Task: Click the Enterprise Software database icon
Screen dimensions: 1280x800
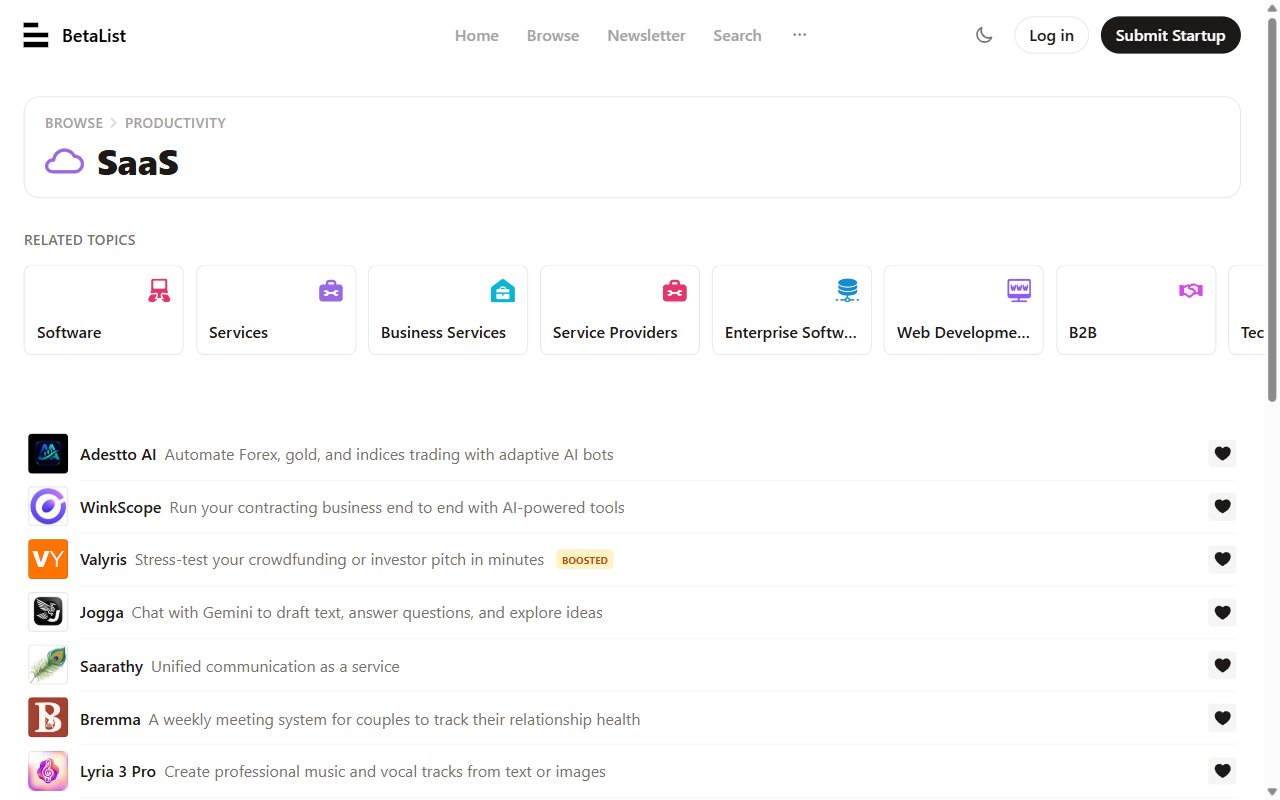Action: click(847, 291)
